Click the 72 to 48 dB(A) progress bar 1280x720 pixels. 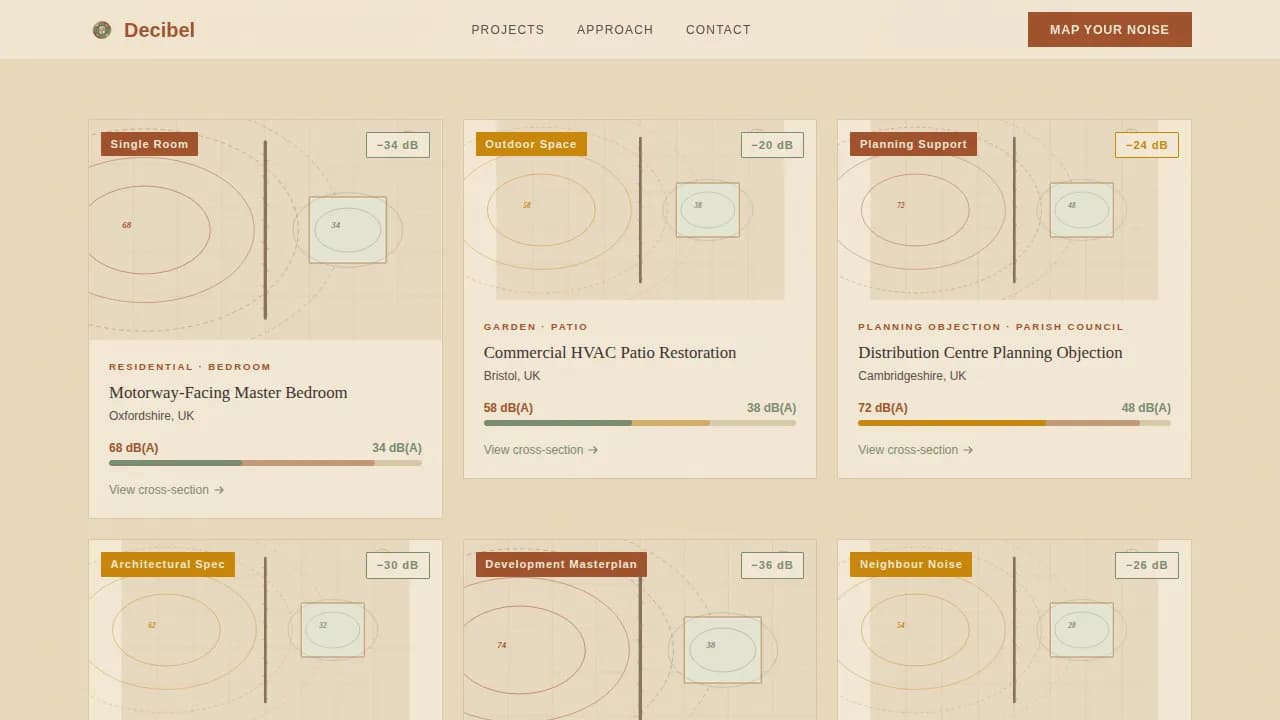(x=1014, y=423)
